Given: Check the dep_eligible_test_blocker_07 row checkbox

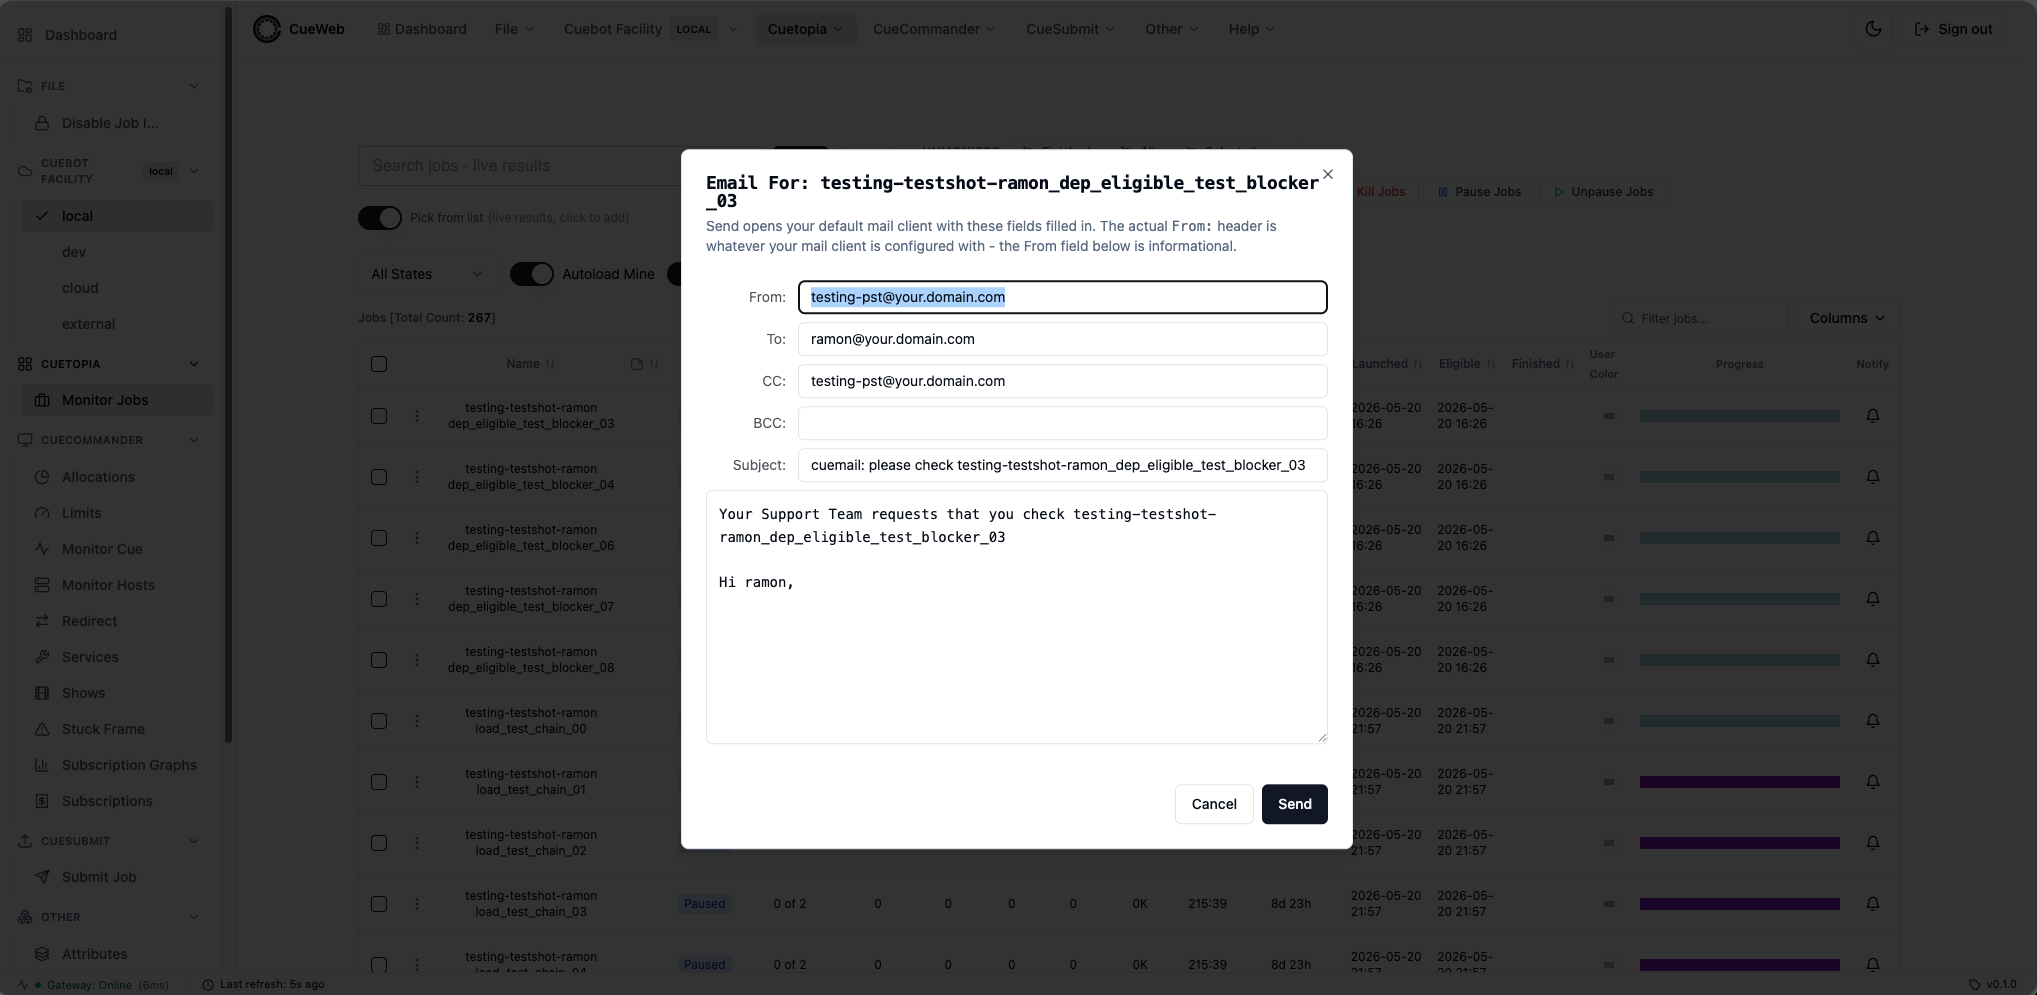Looking at the screenshot, I should tap(379, 599).
